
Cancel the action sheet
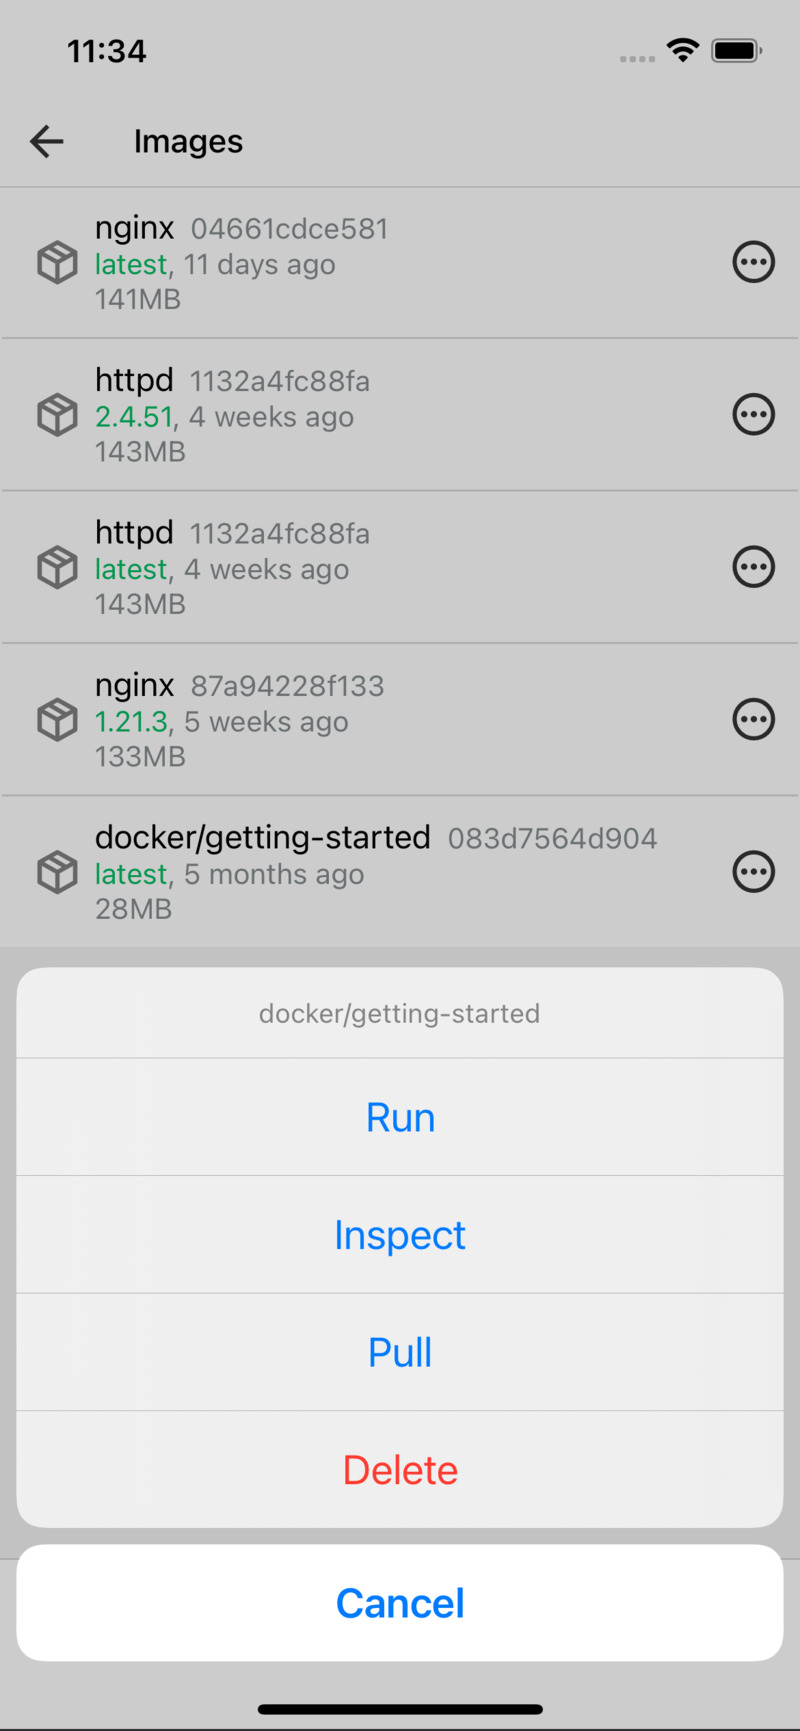click(400, 1603)
